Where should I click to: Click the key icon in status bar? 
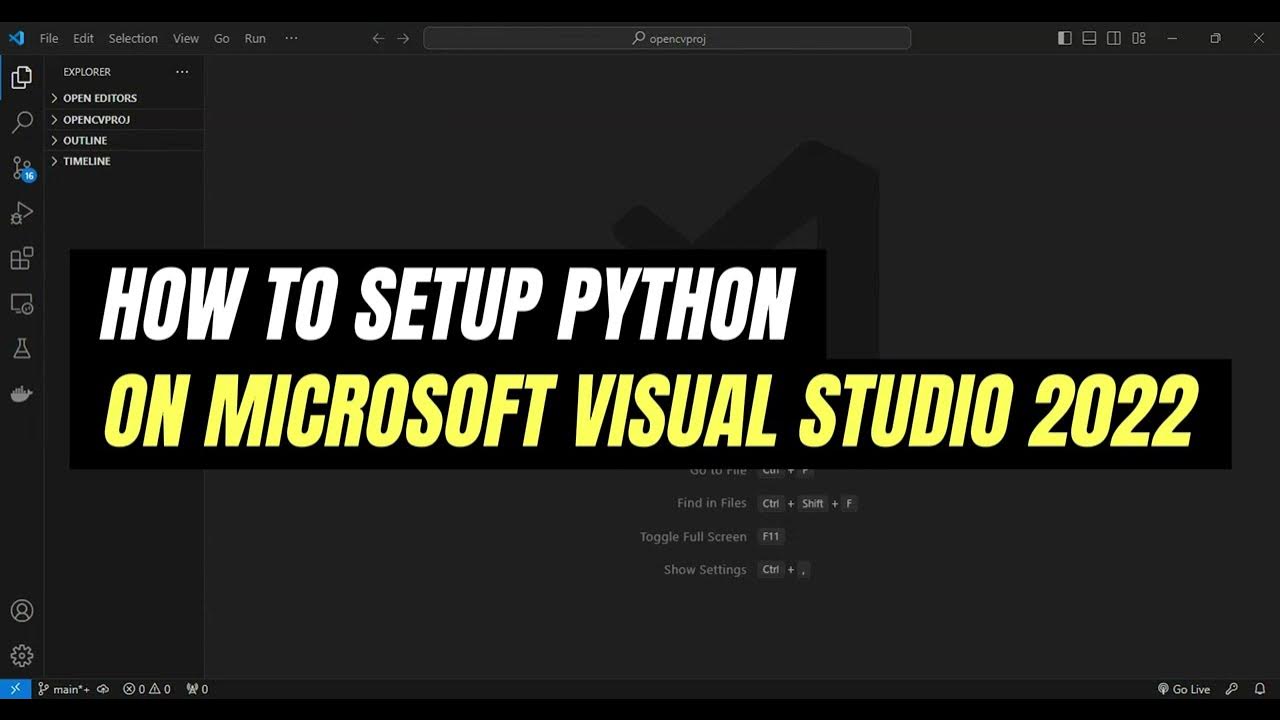tap(1232, 689)
